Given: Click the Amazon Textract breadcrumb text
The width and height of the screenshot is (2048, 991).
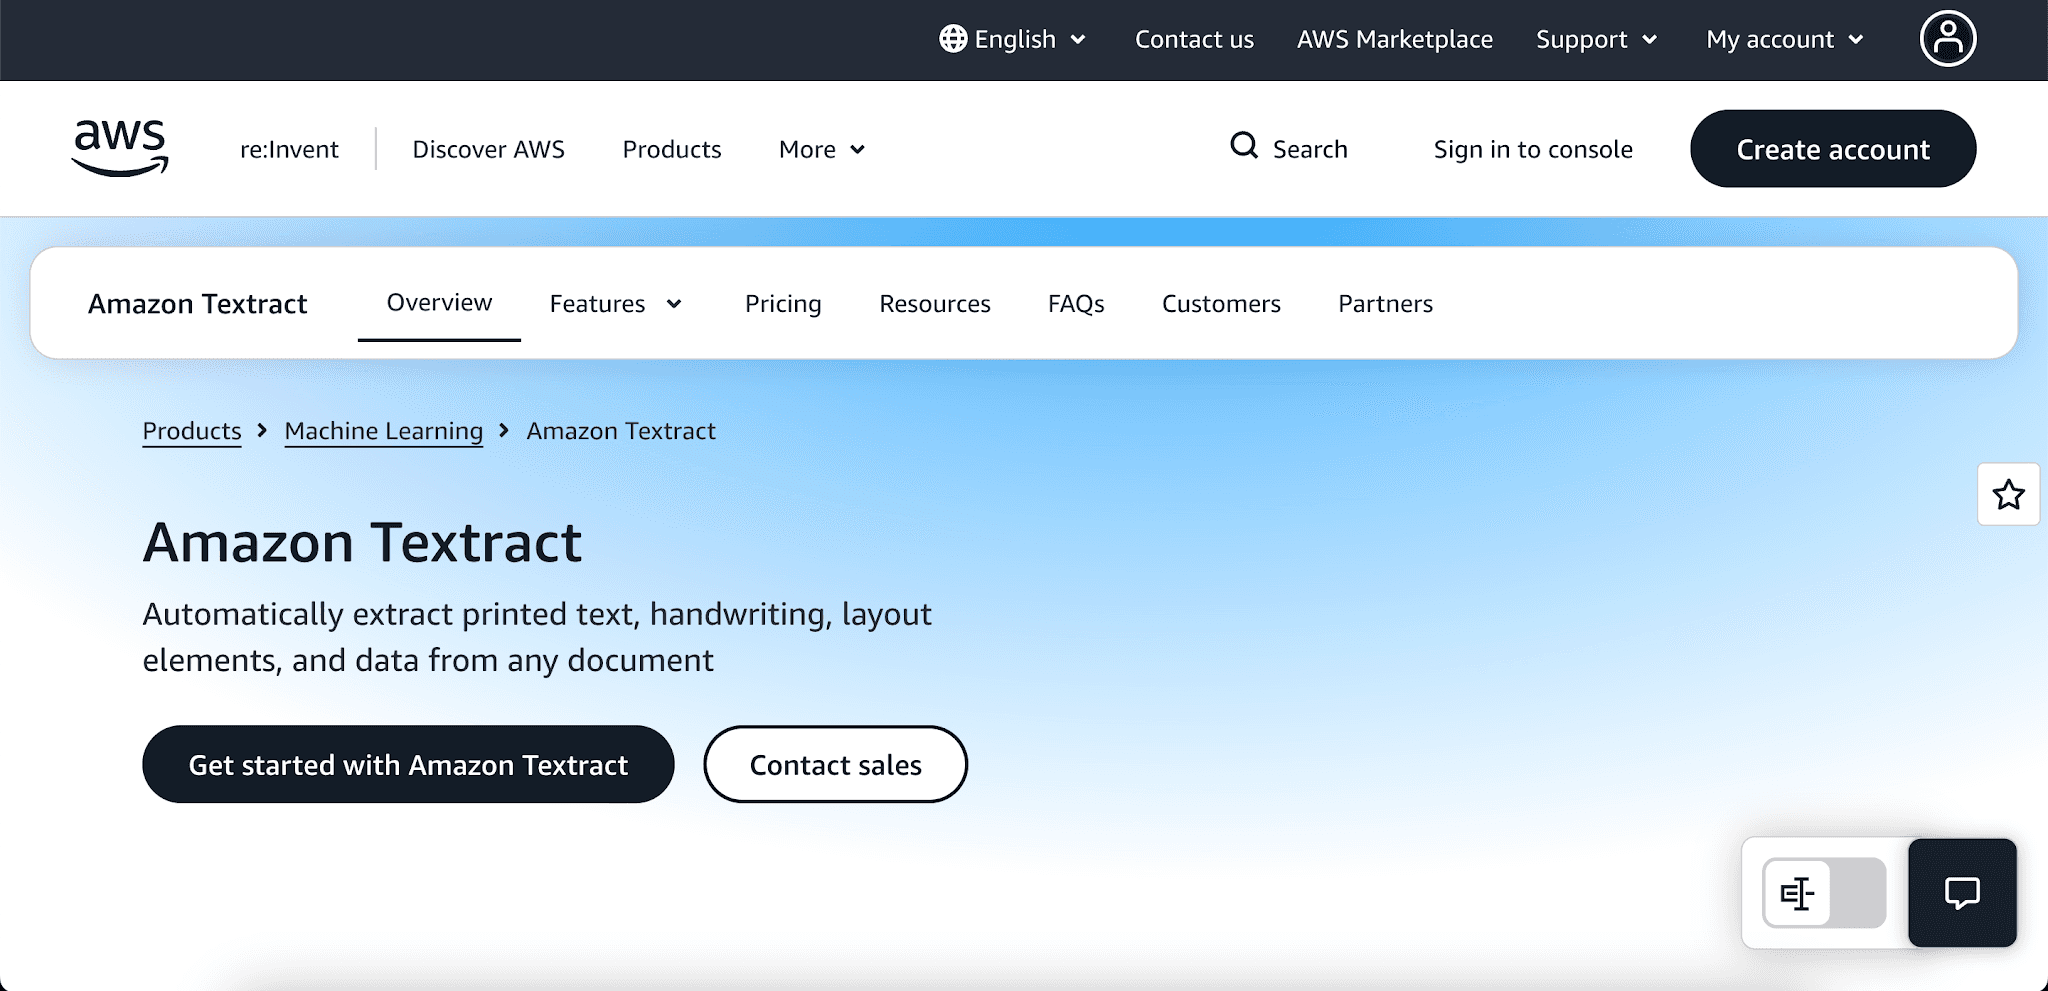Looking at the screenshot, I should point(621,431).
